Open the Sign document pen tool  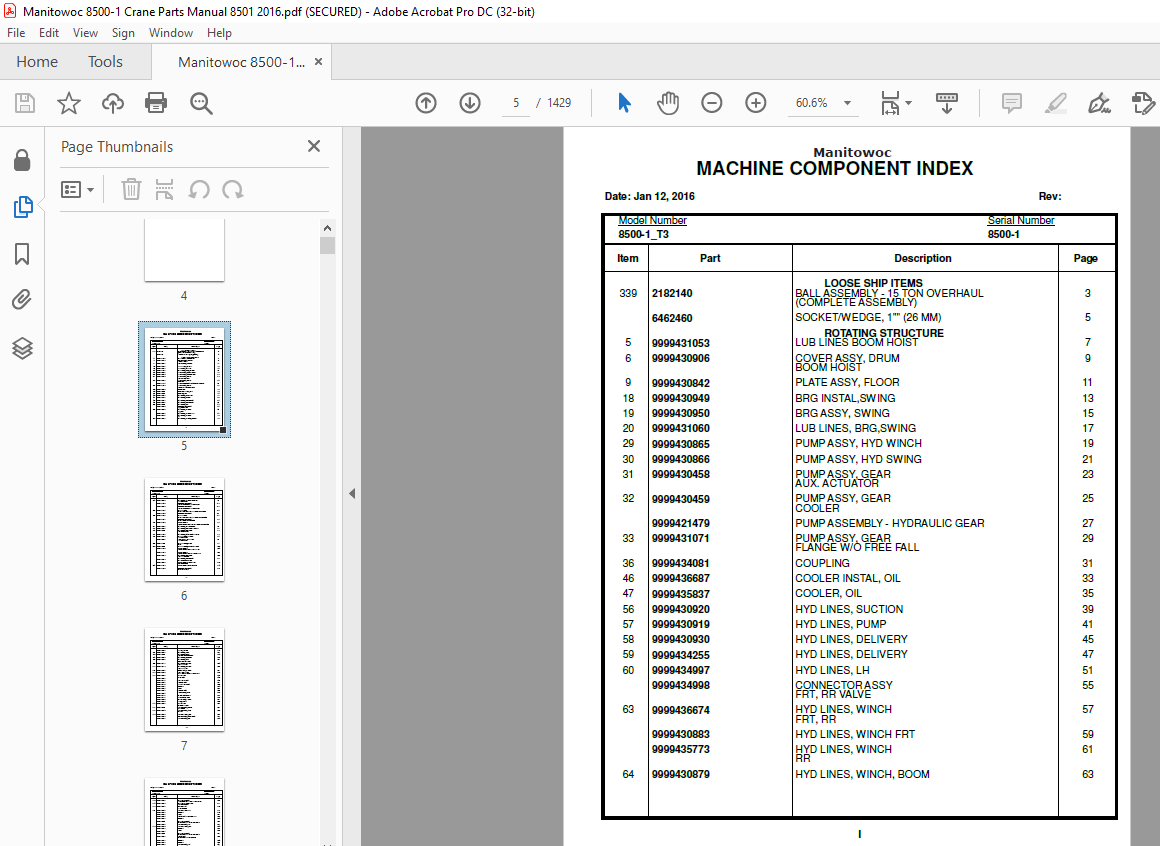click(x=1099, y=103)
